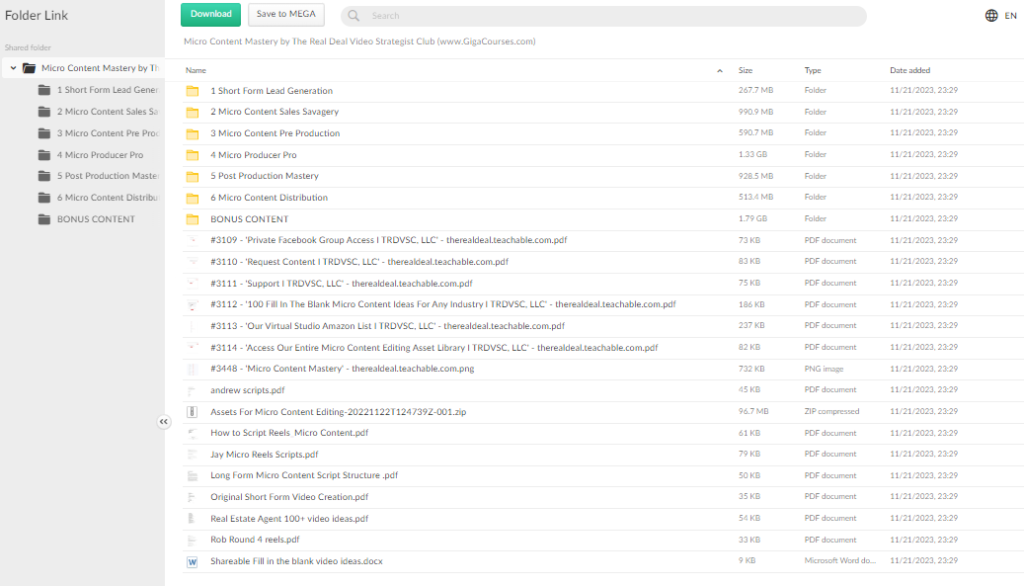Image resolution: width=1024 pixels, height=586 pixels.
Task: Click PDF icon next to Real Estate Agent file
Action: (192, 519)
